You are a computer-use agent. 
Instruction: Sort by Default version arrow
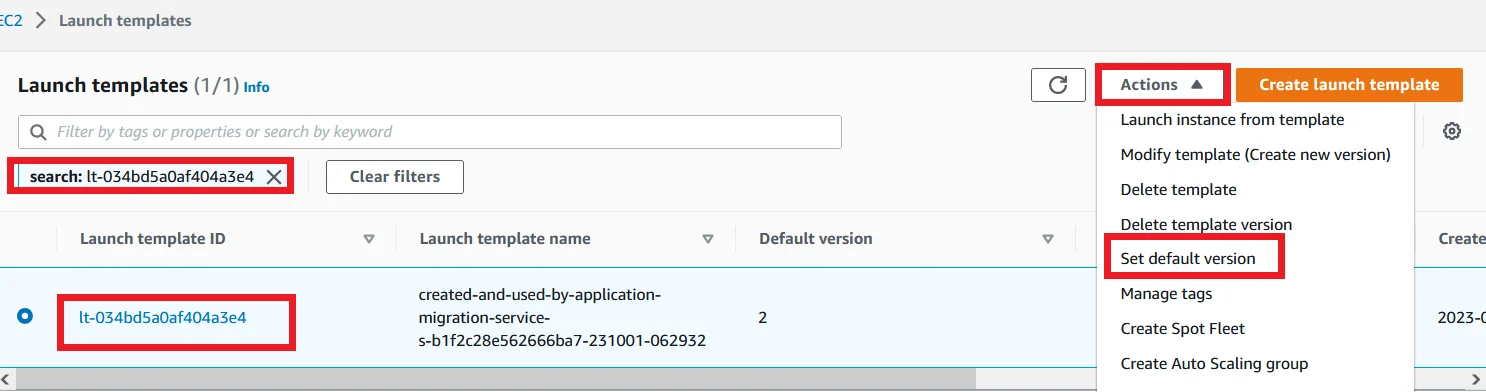1048,239
